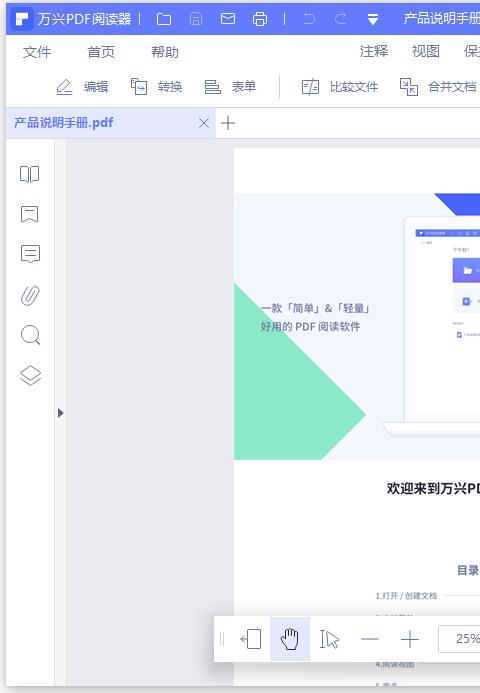The height and width of the screenshot is (693, 480).
Task: Click the laptop illustration on the cover page
Action: [x=431, y=326]
